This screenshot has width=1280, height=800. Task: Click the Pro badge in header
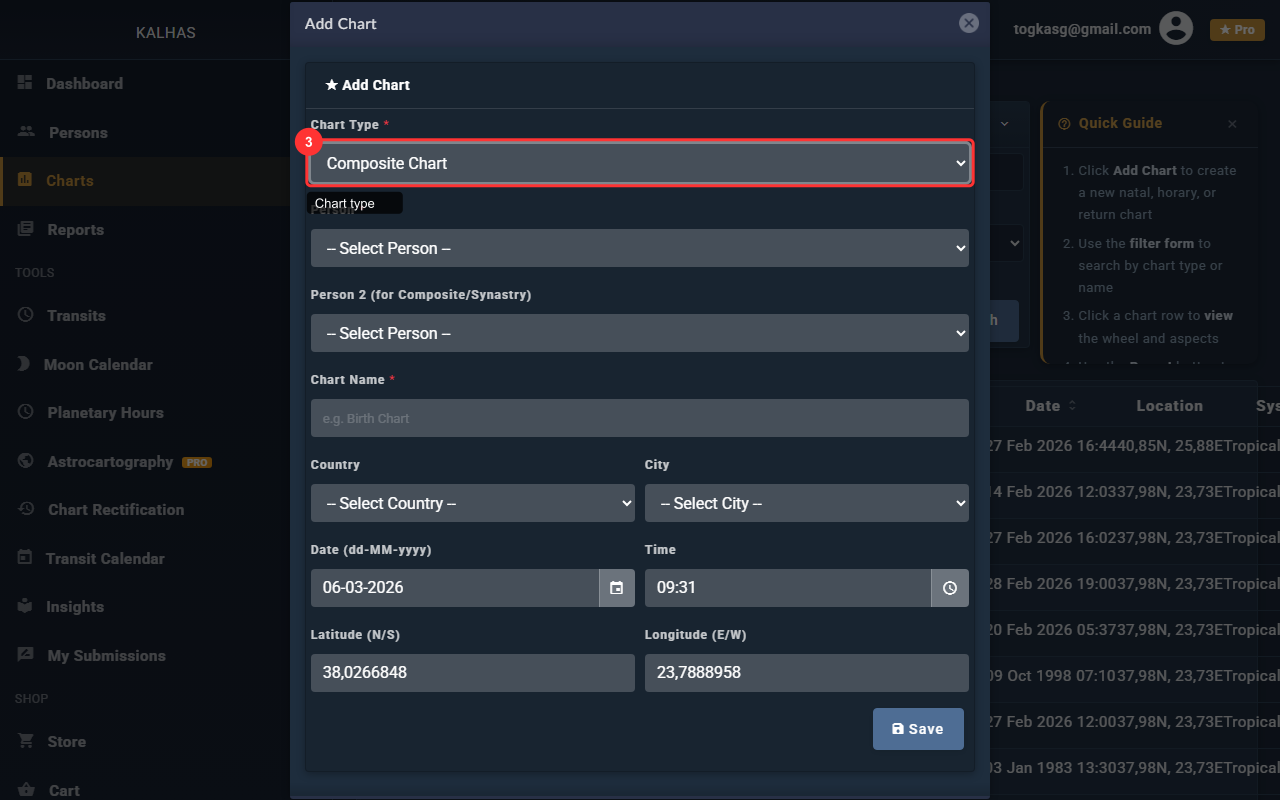[1237, 30]
